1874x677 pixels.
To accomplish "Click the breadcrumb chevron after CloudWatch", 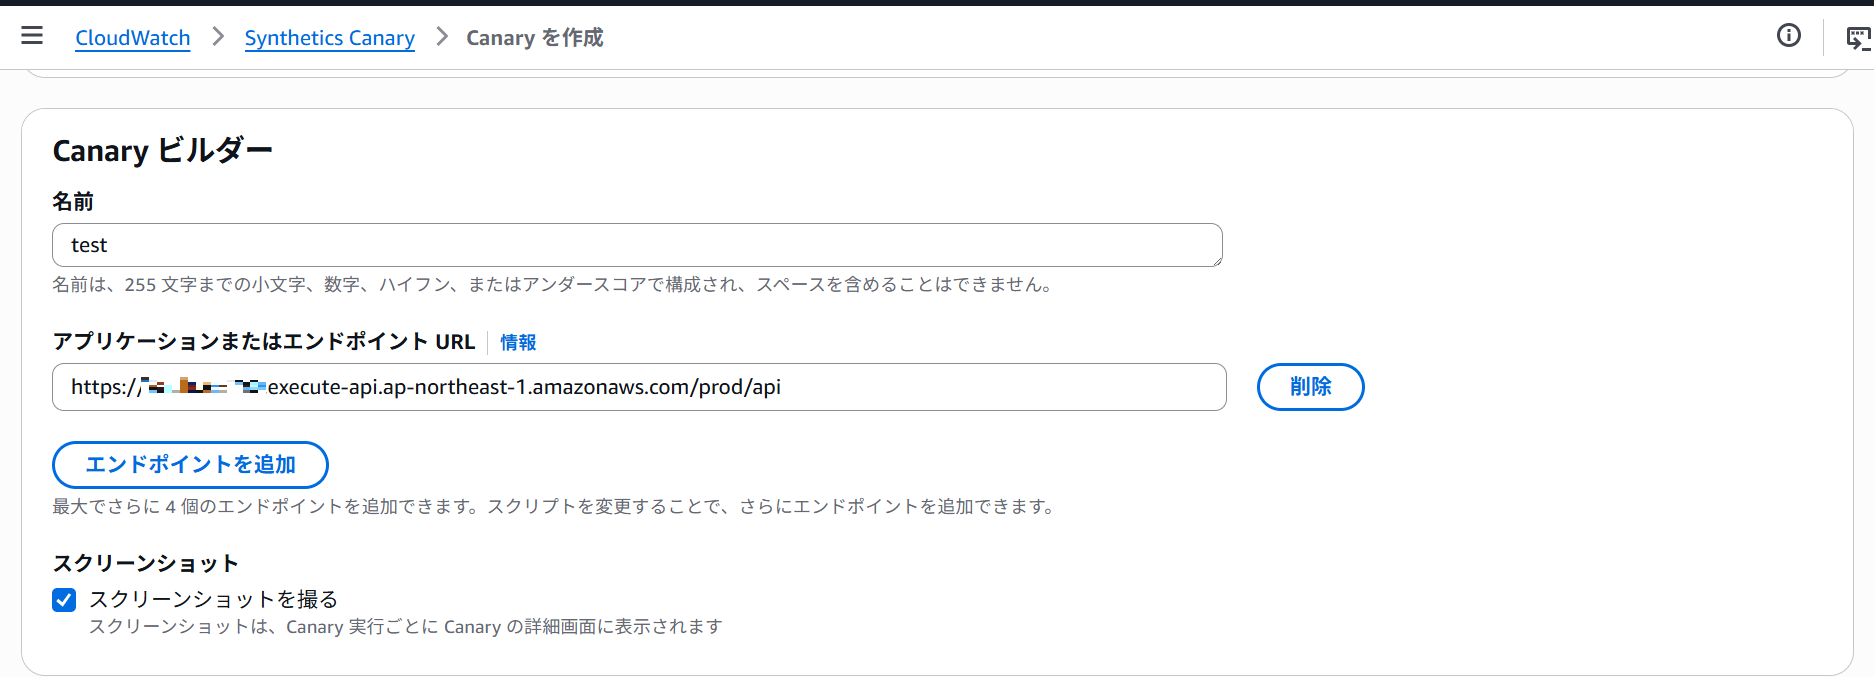I will pyautogui.click(x=218, y=37).
